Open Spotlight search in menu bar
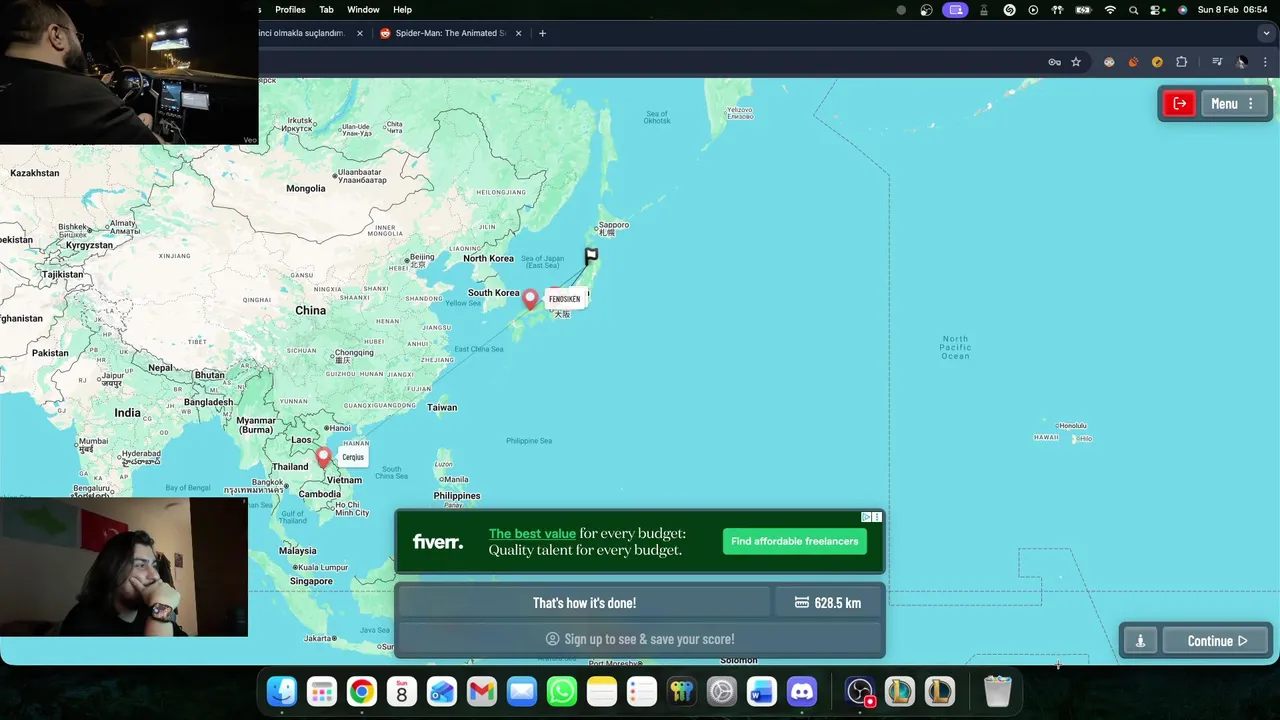Viewport: 1280px width, 720px height. tap(1133, 10)
